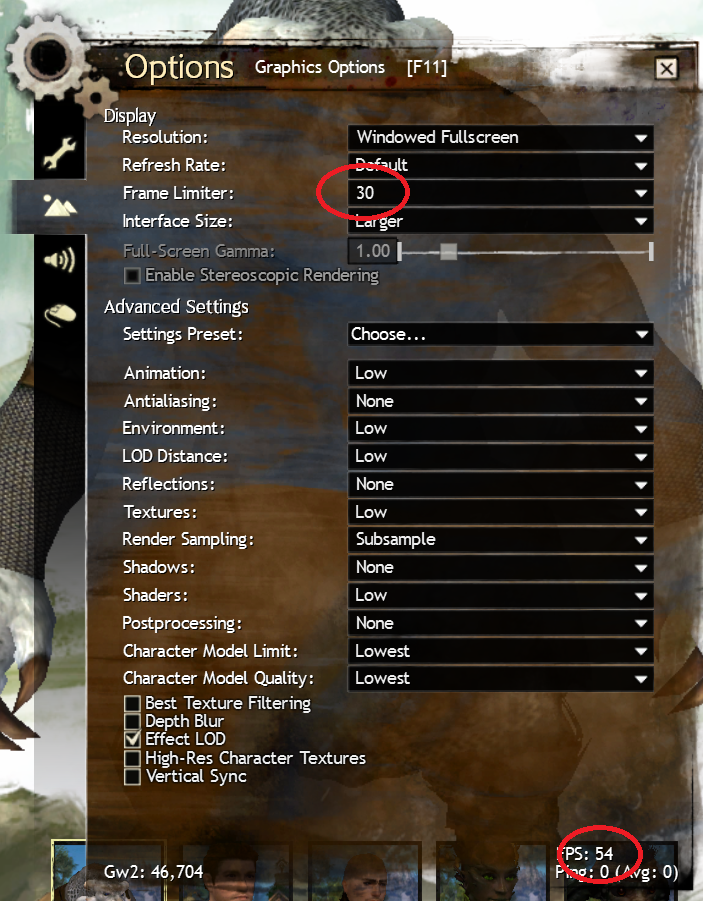
Task: Close the Options window with X
Action: click(x=667, y=69)
